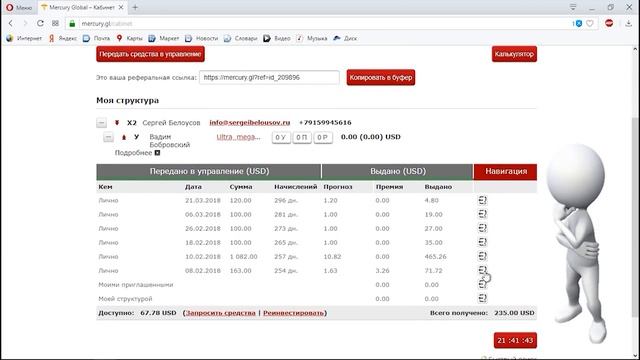
Task: Open navigation icon for Моей структурой row
Action: pos(482,298)
